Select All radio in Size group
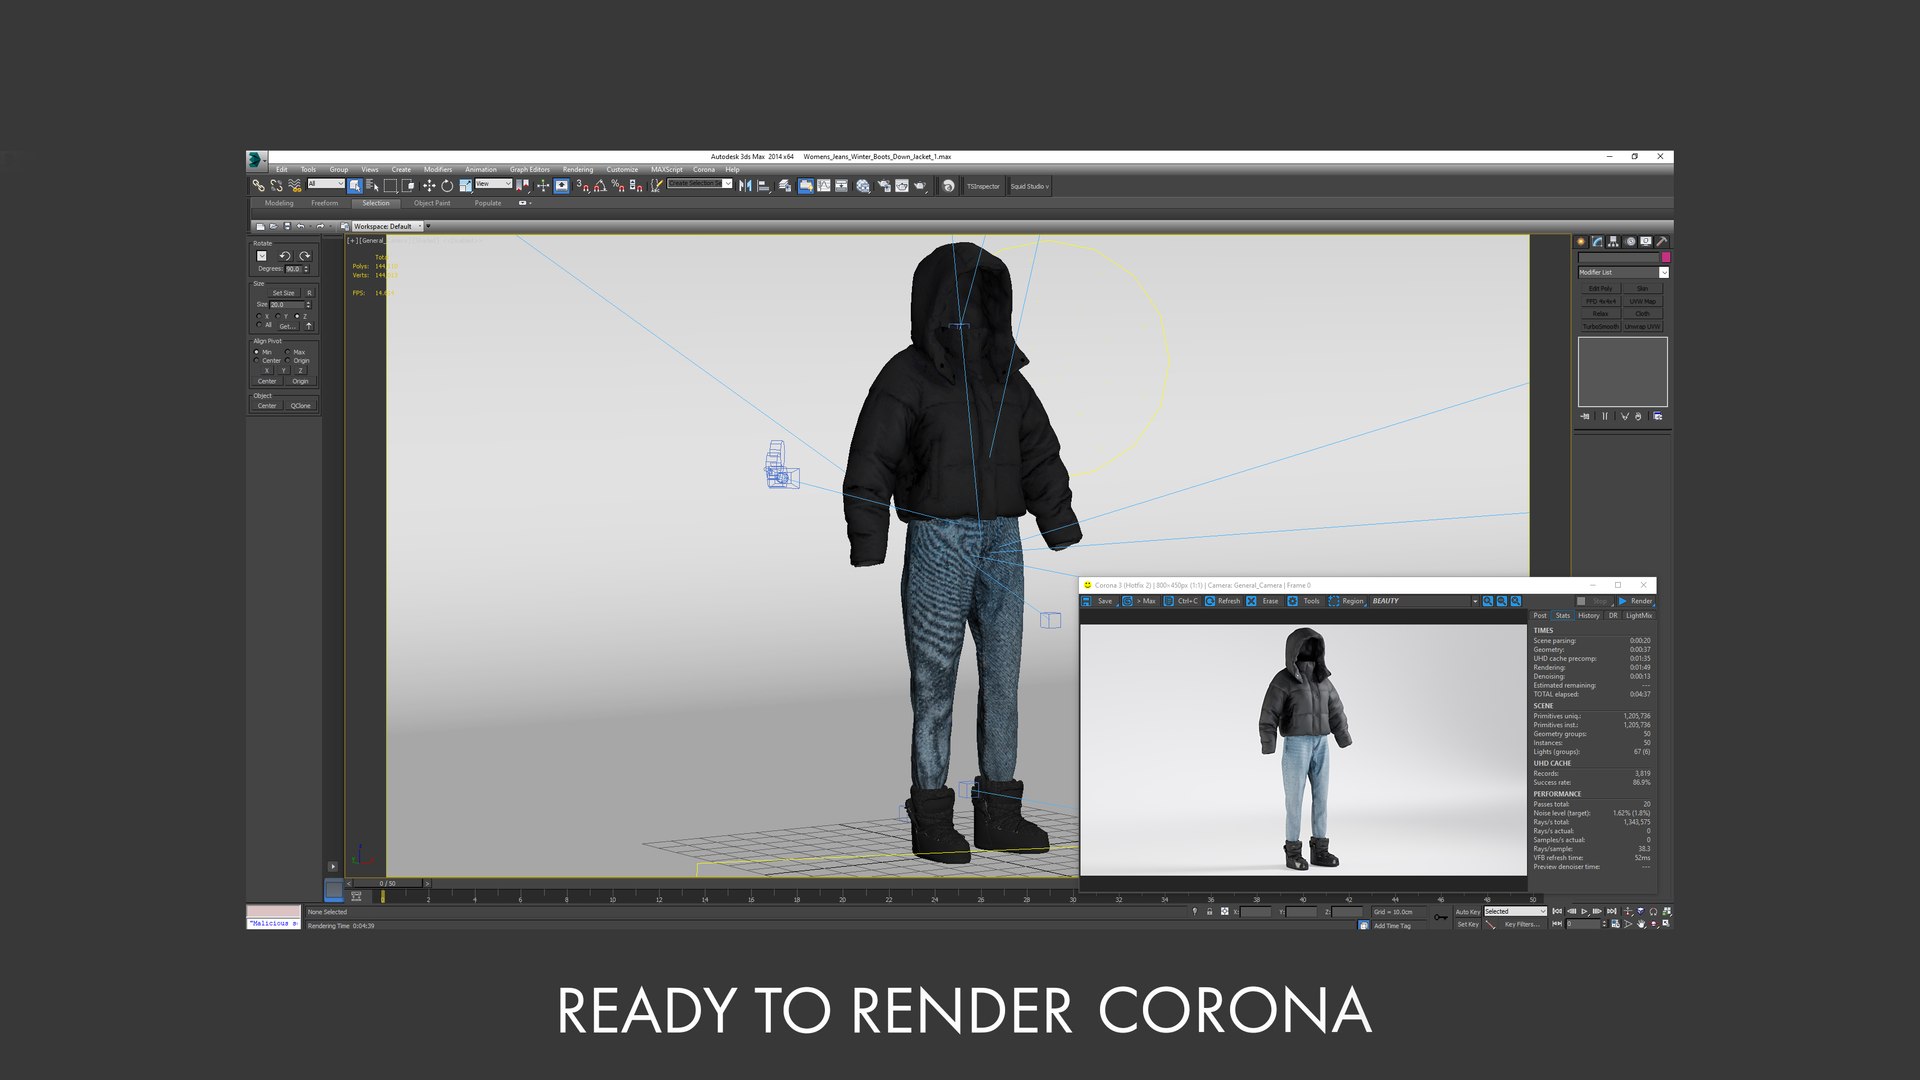Viewport: 1920px width, 1080px height. click(259, 324)
